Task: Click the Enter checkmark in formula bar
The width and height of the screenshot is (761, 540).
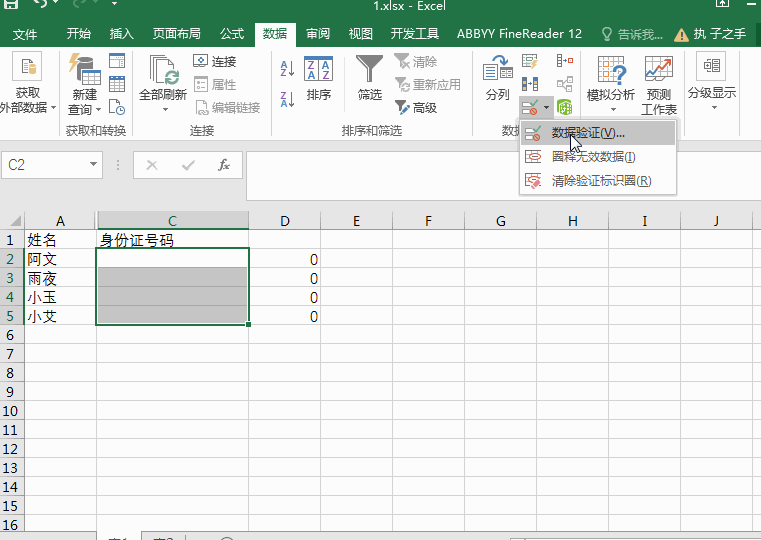Action: [x=188, y=165]
